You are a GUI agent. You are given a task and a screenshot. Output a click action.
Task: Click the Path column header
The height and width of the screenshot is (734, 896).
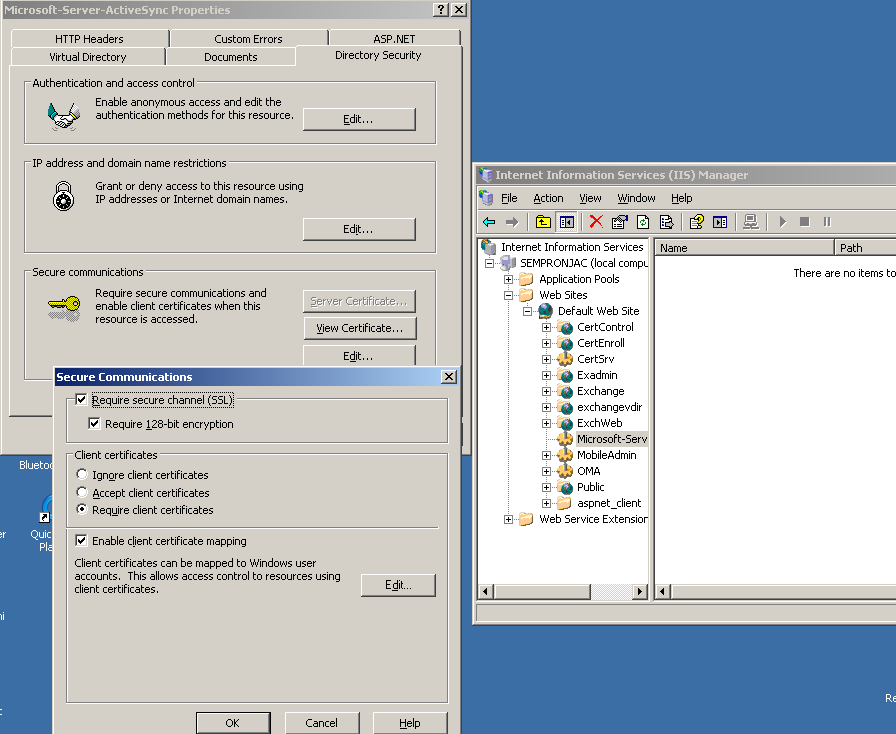click(x=865, y=248)
